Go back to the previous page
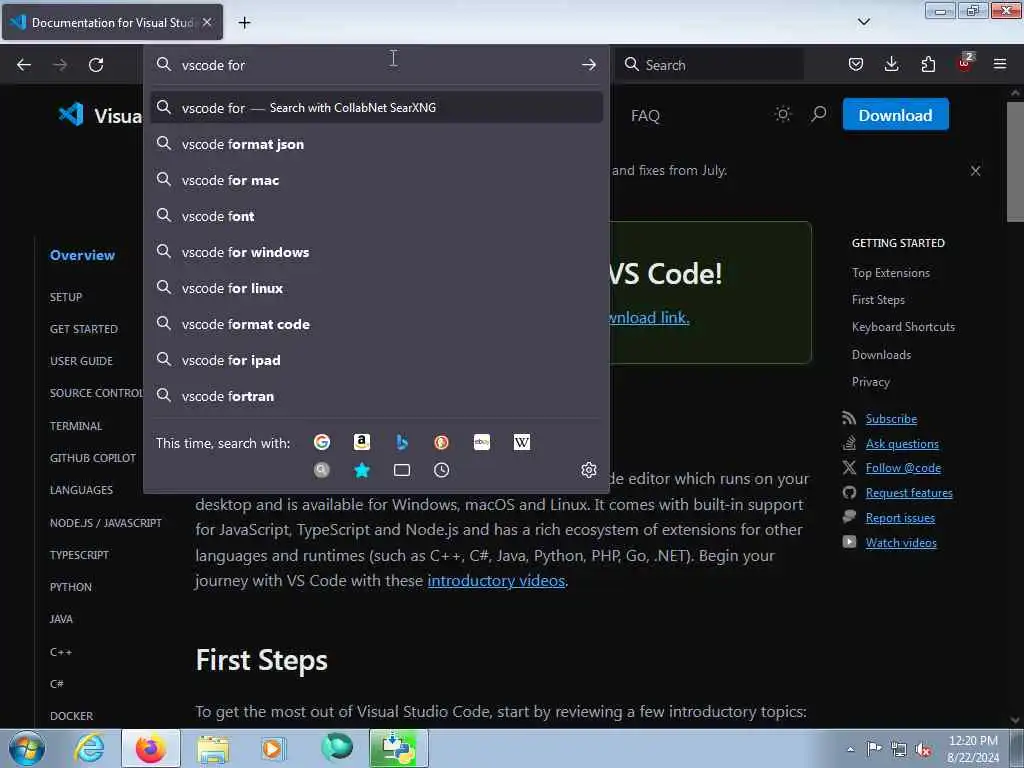 coord(24,65)
